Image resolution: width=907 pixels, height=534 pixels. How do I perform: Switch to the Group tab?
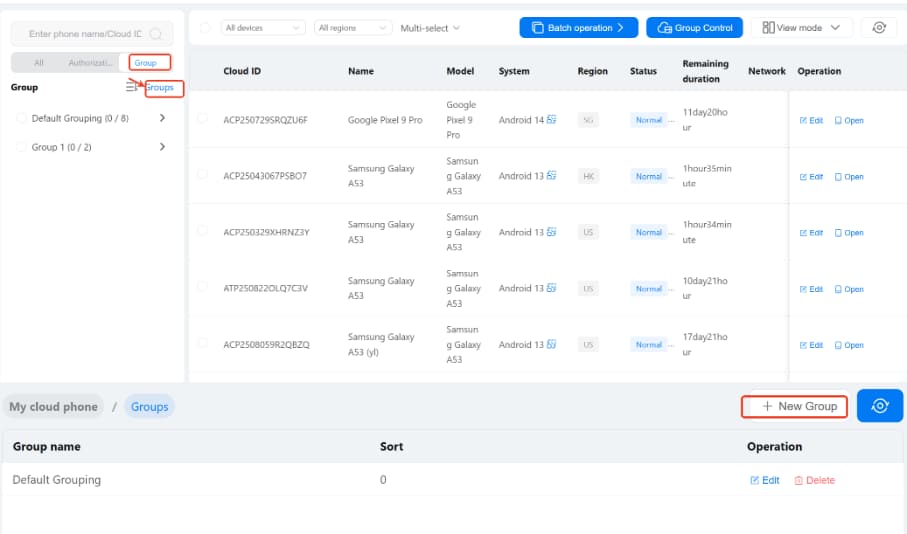point(145,63)
